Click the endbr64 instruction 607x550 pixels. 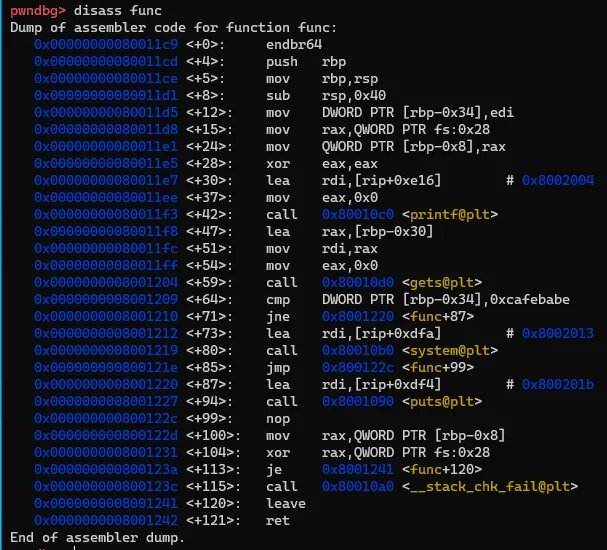294,44
